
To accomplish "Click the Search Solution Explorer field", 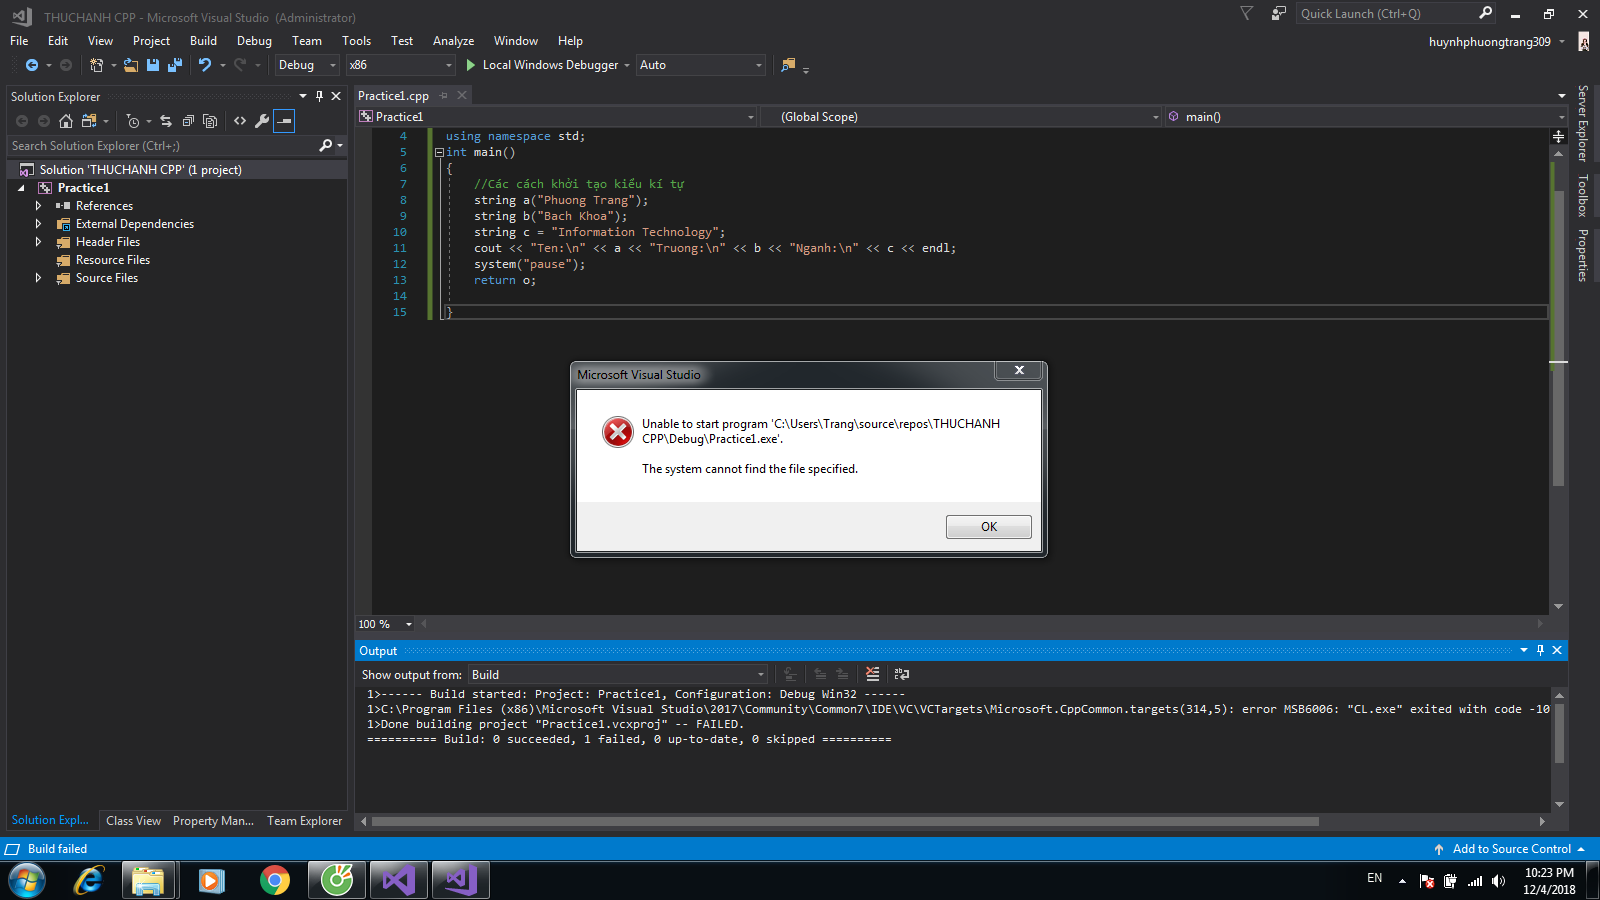I will click(160, 146).
